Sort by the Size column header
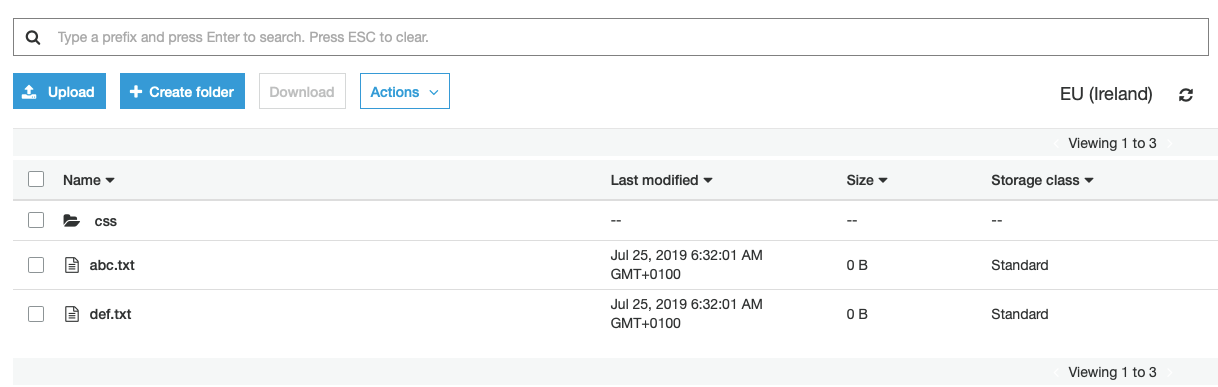The image size is (1218, 387). (867, 180)
